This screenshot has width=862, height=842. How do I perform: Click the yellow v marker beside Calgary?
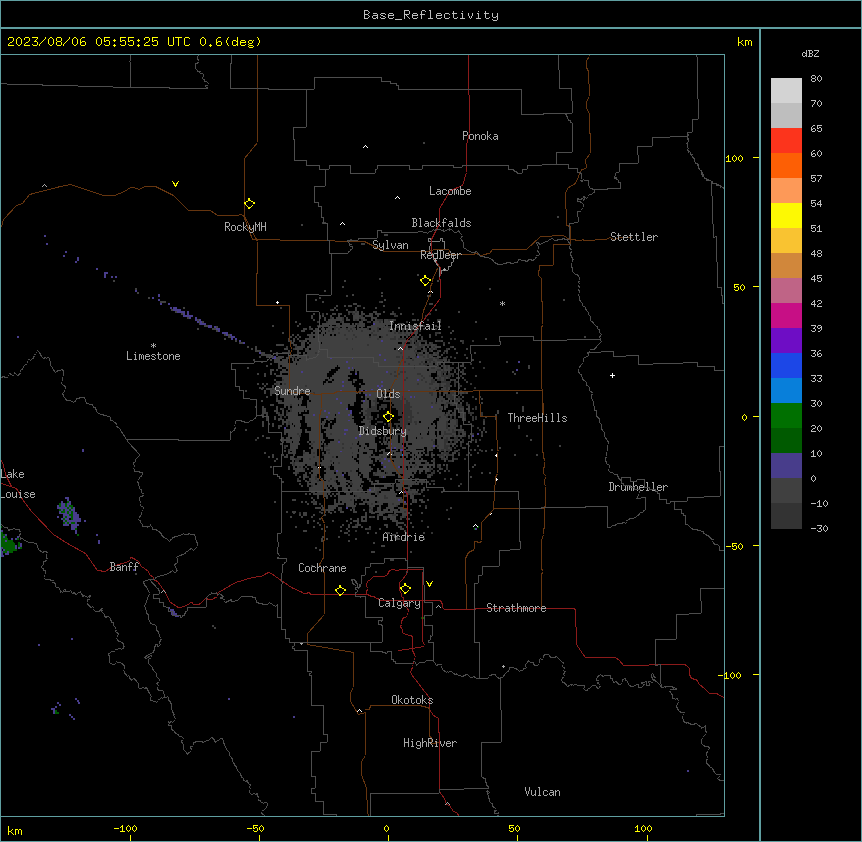(429, 584)
